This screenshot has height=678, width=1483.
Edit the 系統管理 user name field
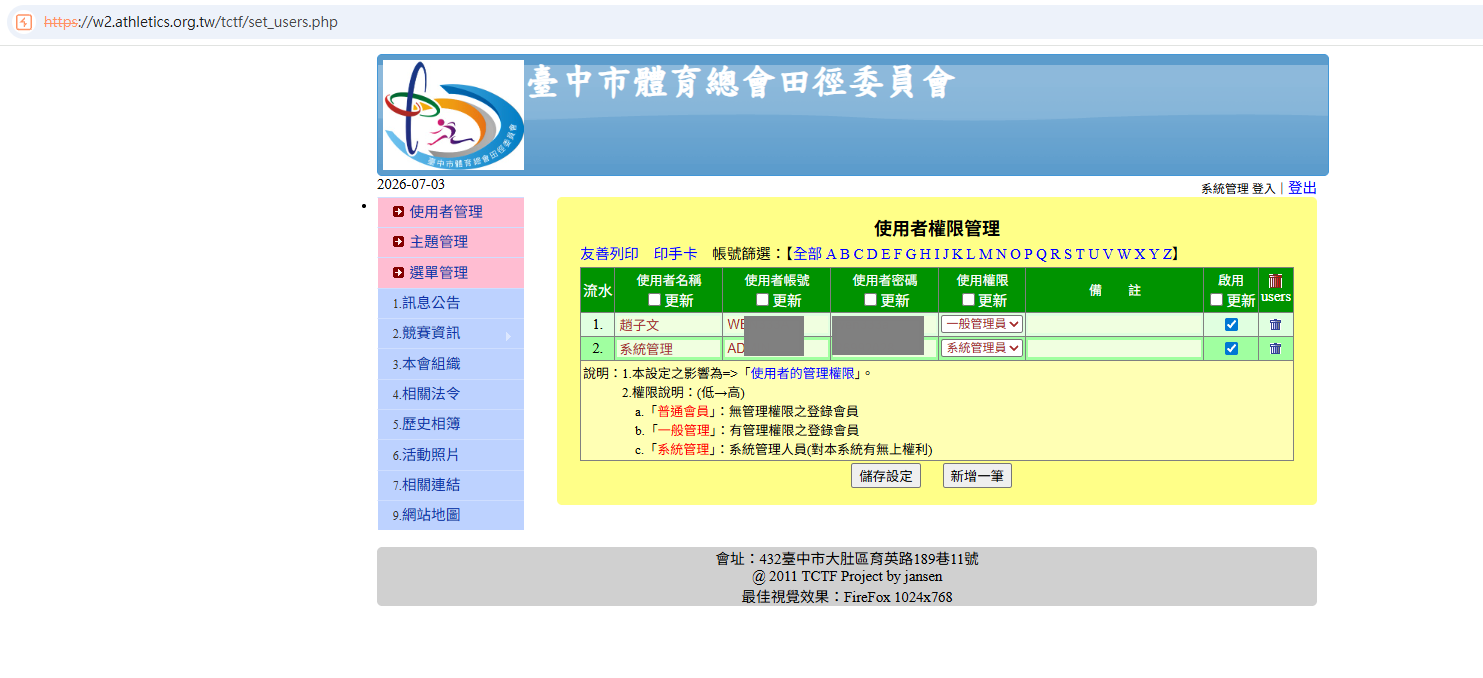tap(668, 348)
